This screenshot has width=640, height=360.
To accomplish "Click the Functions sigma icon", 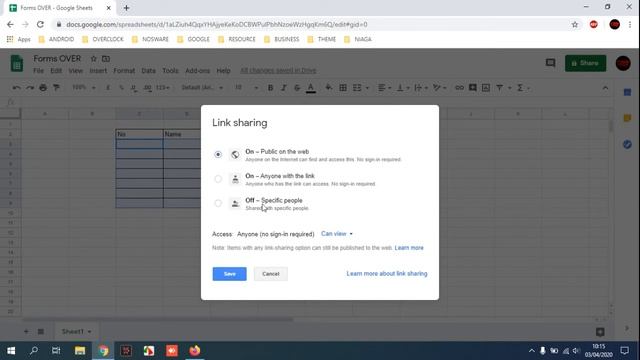I will point(520,88).
